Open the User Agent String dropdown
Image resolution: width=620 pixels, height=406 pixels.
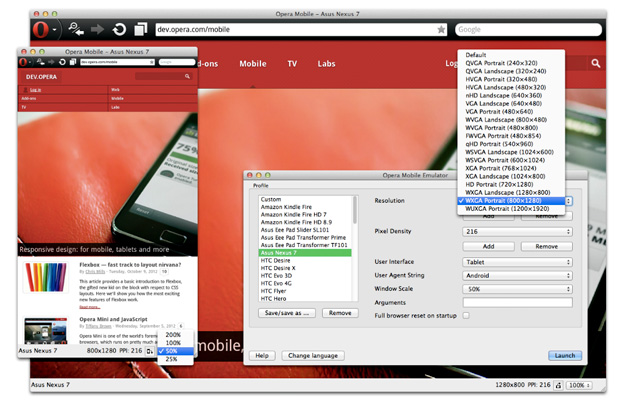(x=517, y=276)
